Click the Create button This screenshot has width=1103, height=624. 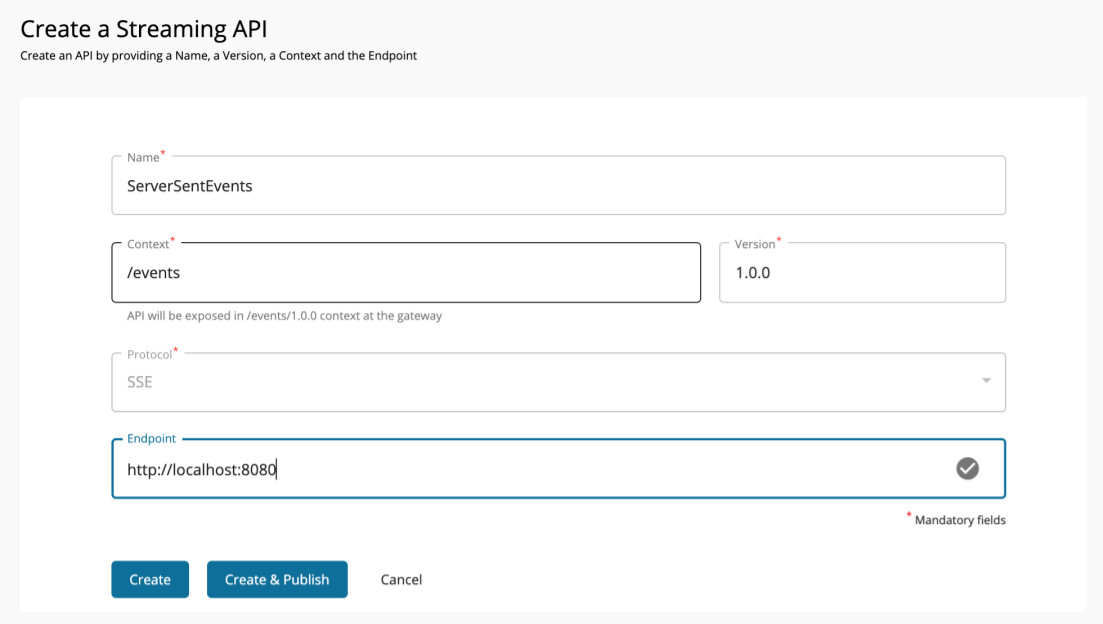tap(149, 579)
